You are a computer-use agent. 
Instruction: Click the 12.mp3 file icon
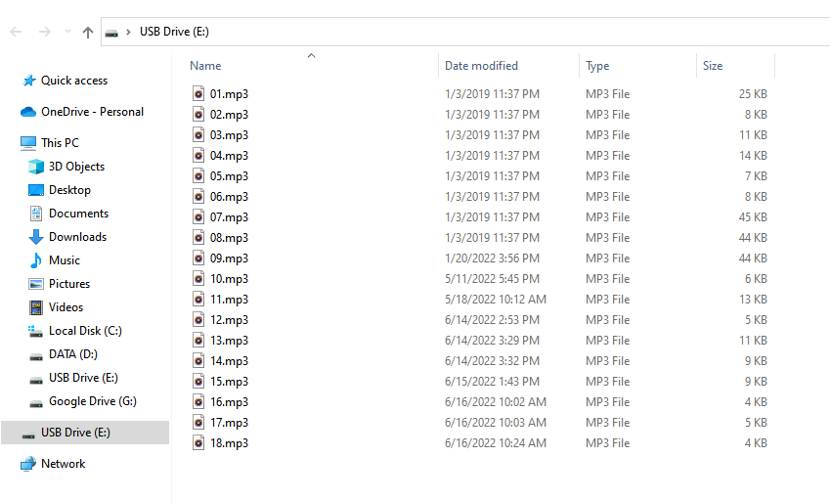[x=198, y=320]
